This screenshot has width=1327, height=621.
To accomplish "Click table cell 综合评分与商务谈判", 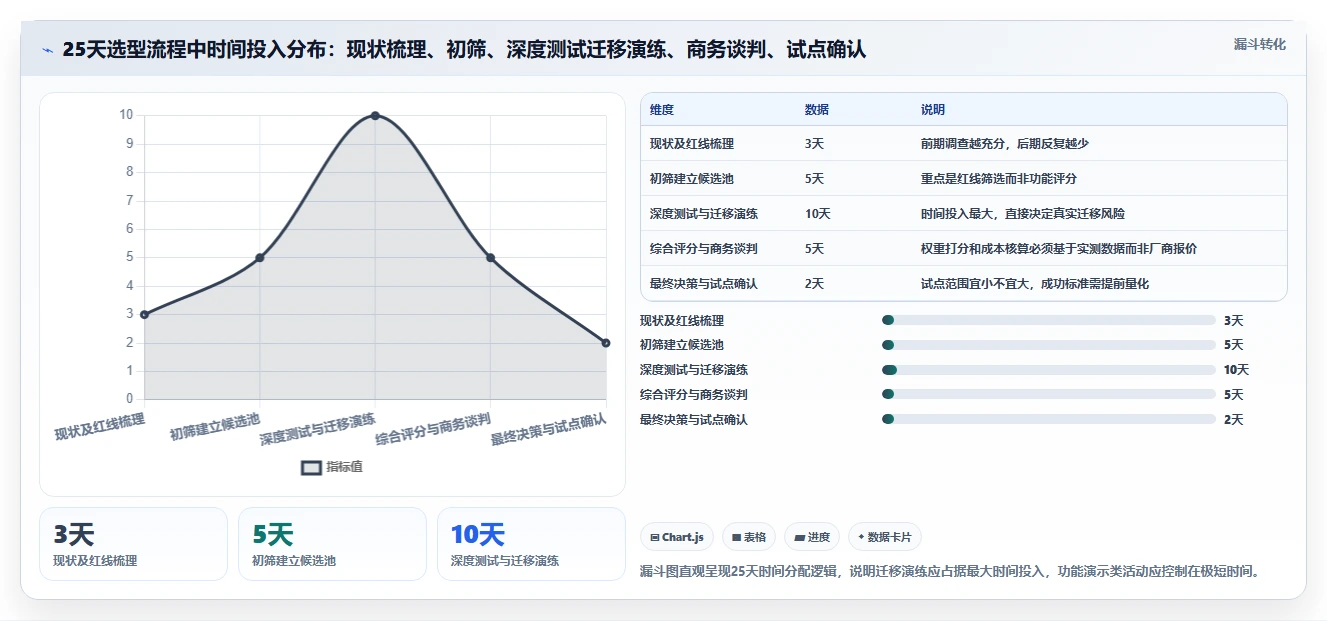I will 704,249.
